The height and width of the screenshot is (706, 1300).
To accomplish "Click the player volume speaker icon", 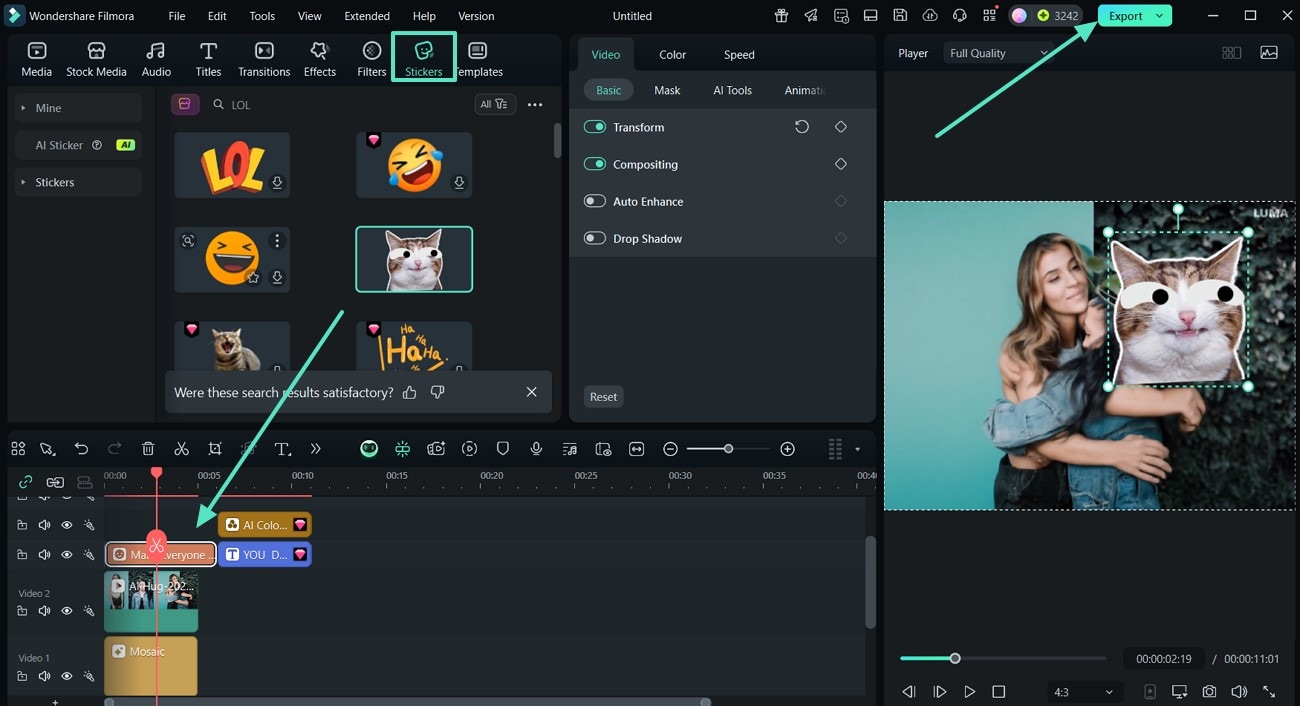I will (1239, 692).
